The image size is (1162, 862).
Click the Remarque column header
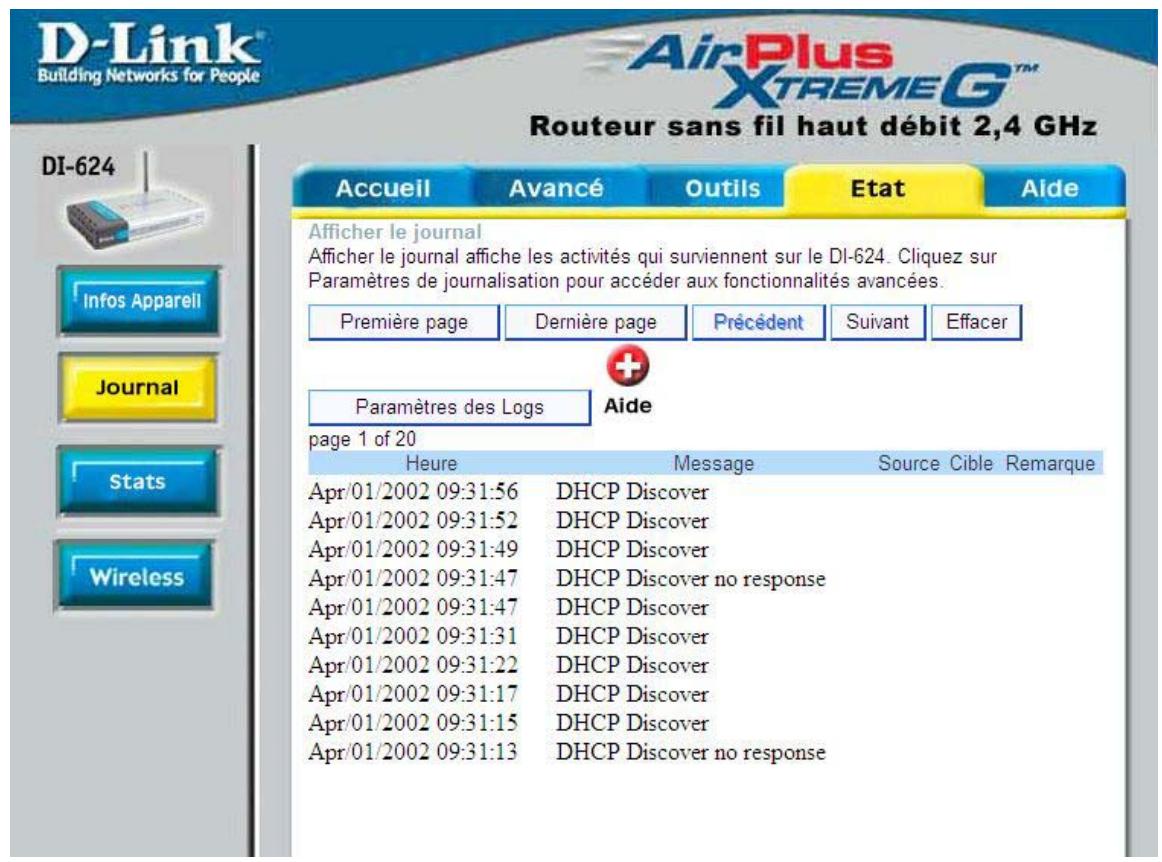[1050, 464]
